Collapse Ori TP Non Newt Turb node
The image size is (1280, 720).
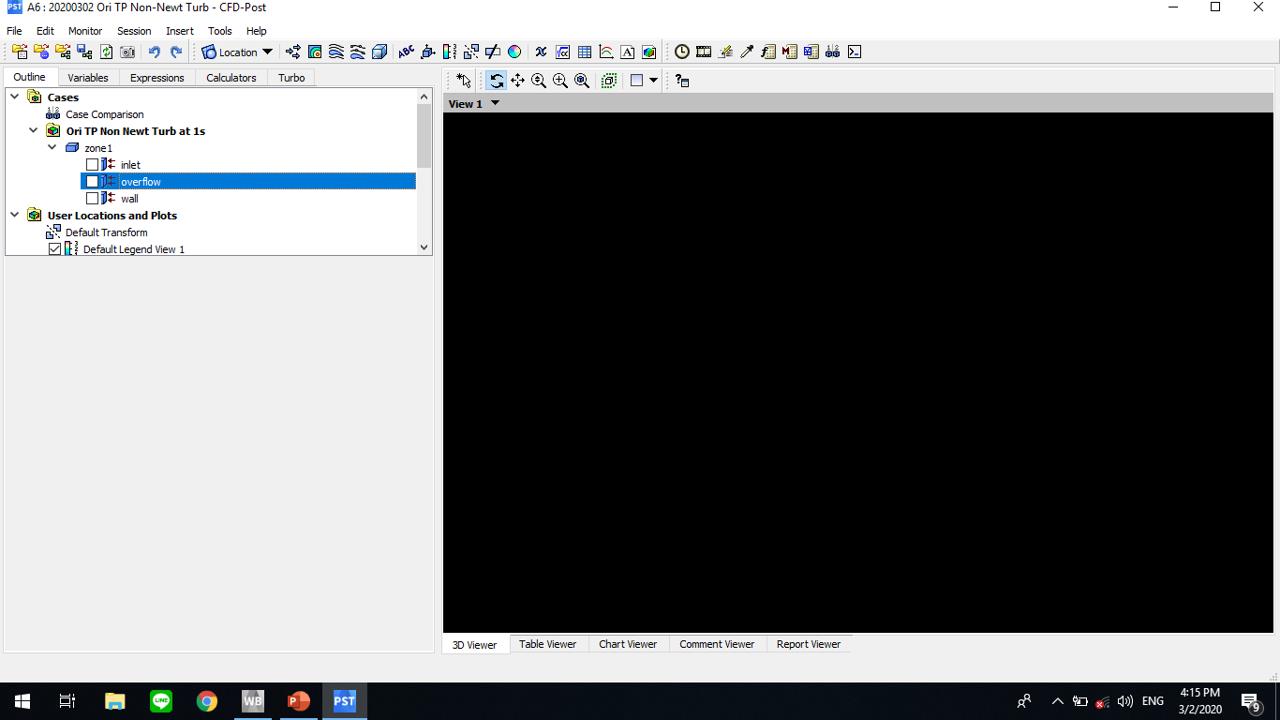33,131
